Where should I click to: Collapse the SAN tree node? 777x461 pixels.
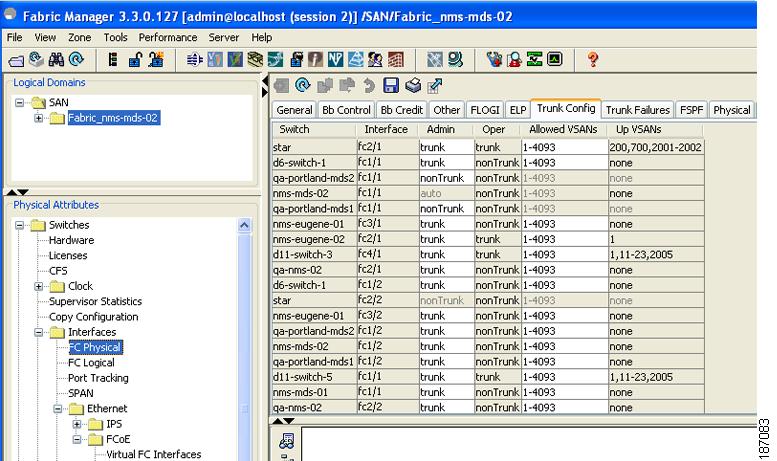click(19, 103)
